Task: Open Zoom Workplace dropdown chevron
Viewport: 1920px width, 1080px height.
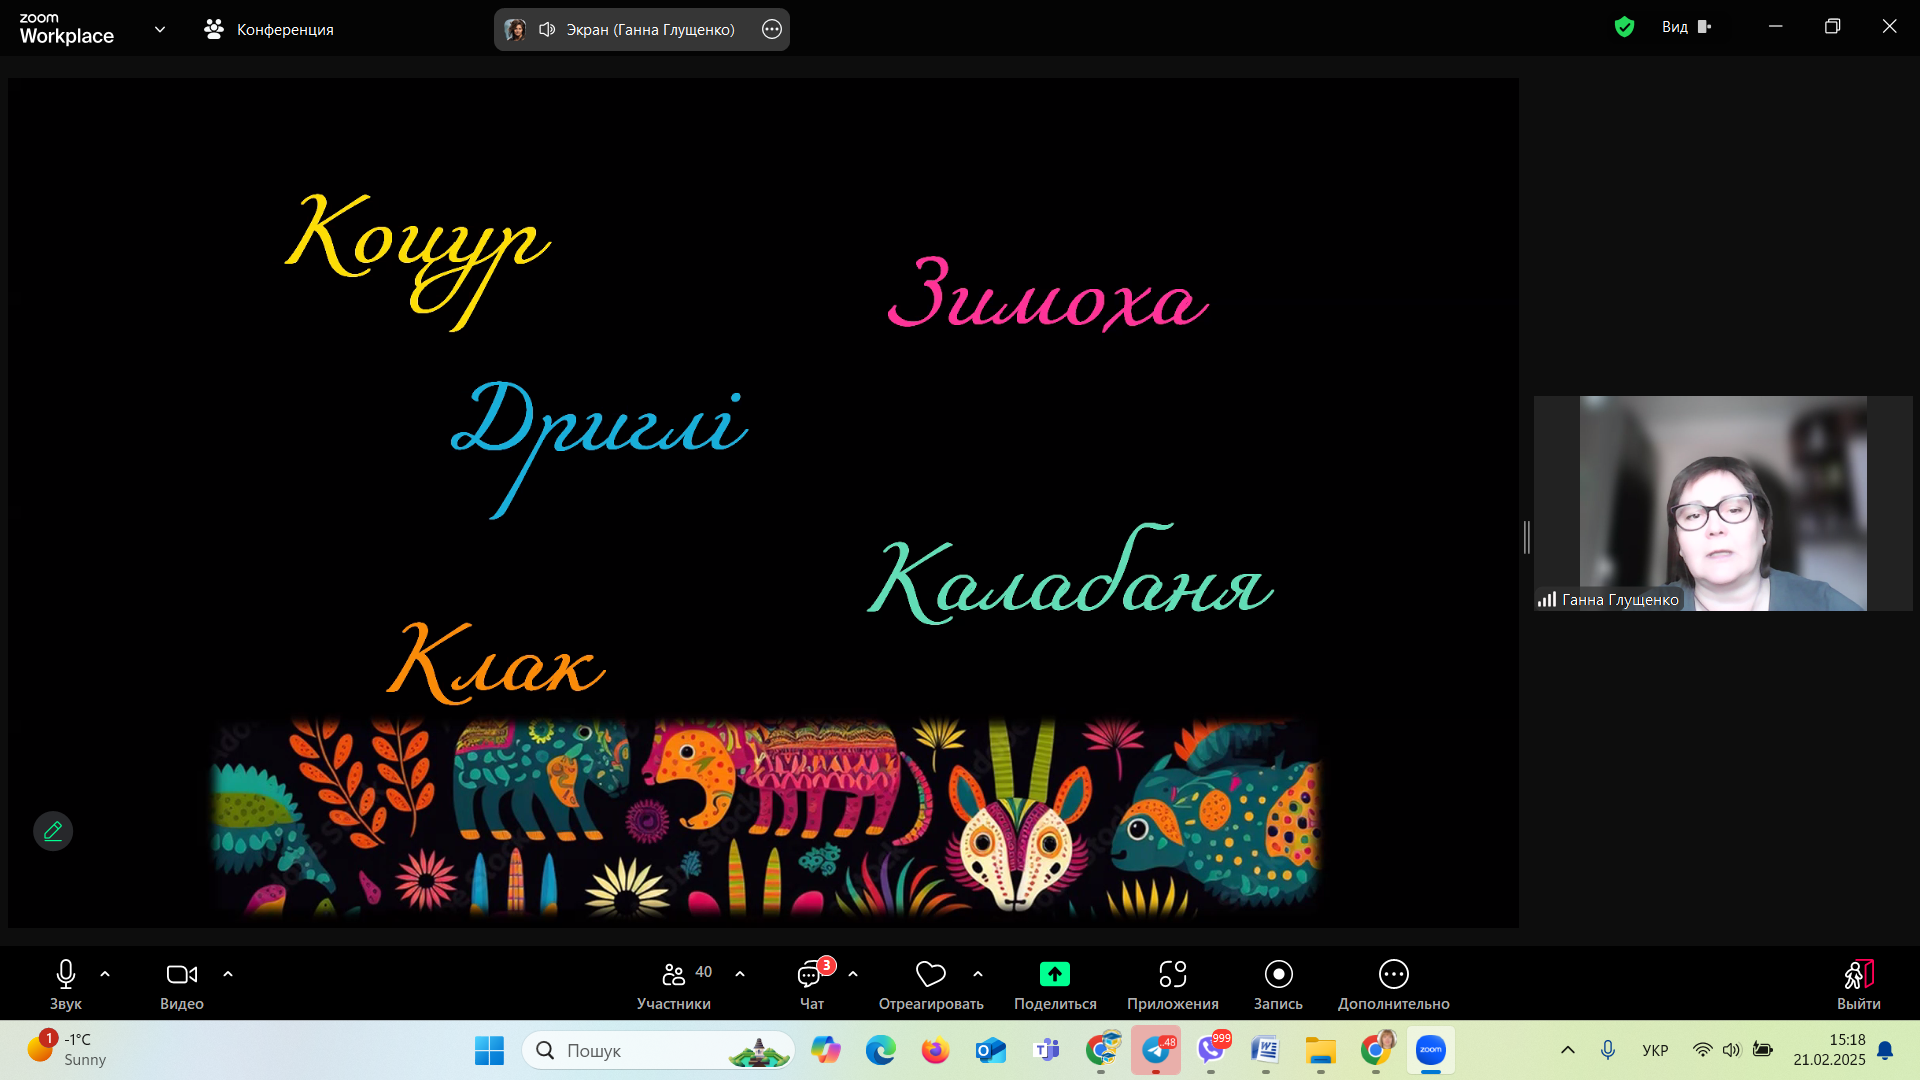Action: point(160,29)
